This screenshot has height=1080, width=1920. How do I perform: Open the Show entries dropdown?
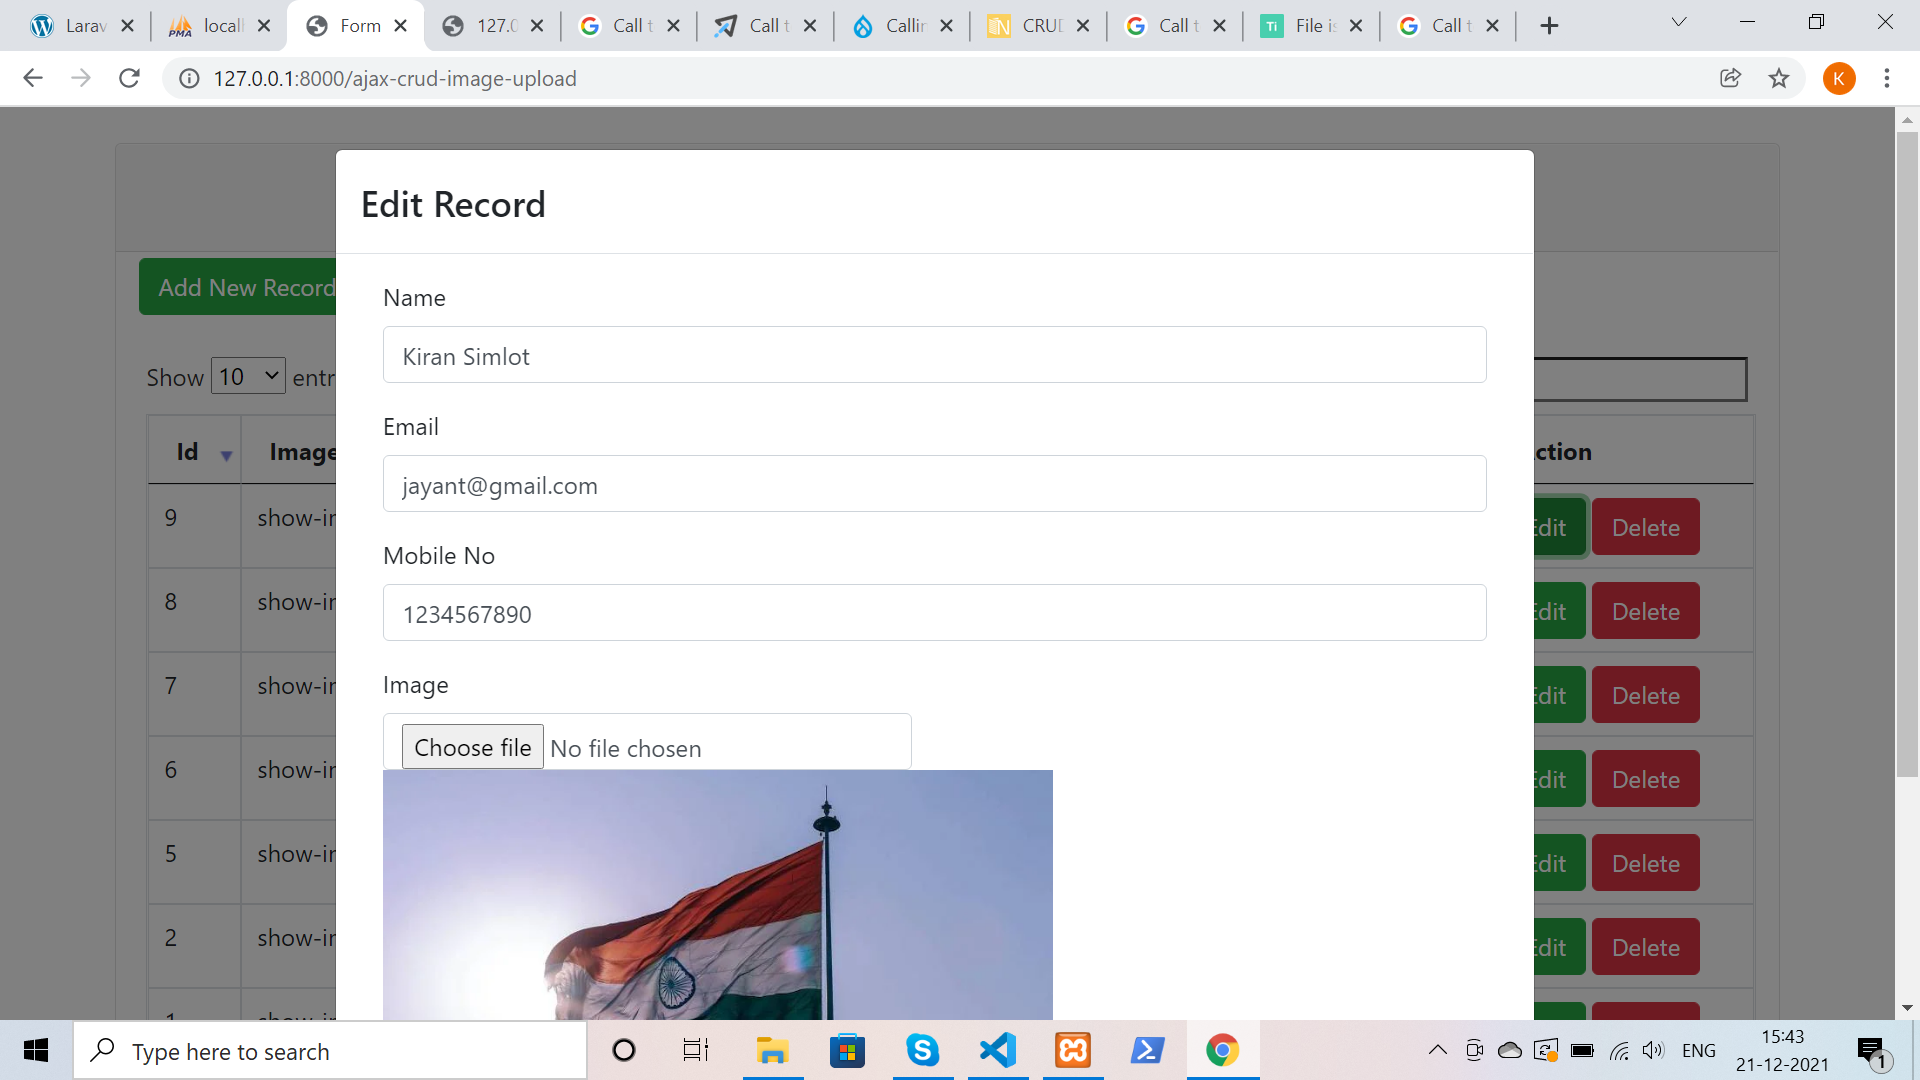(x=248, y=376)
